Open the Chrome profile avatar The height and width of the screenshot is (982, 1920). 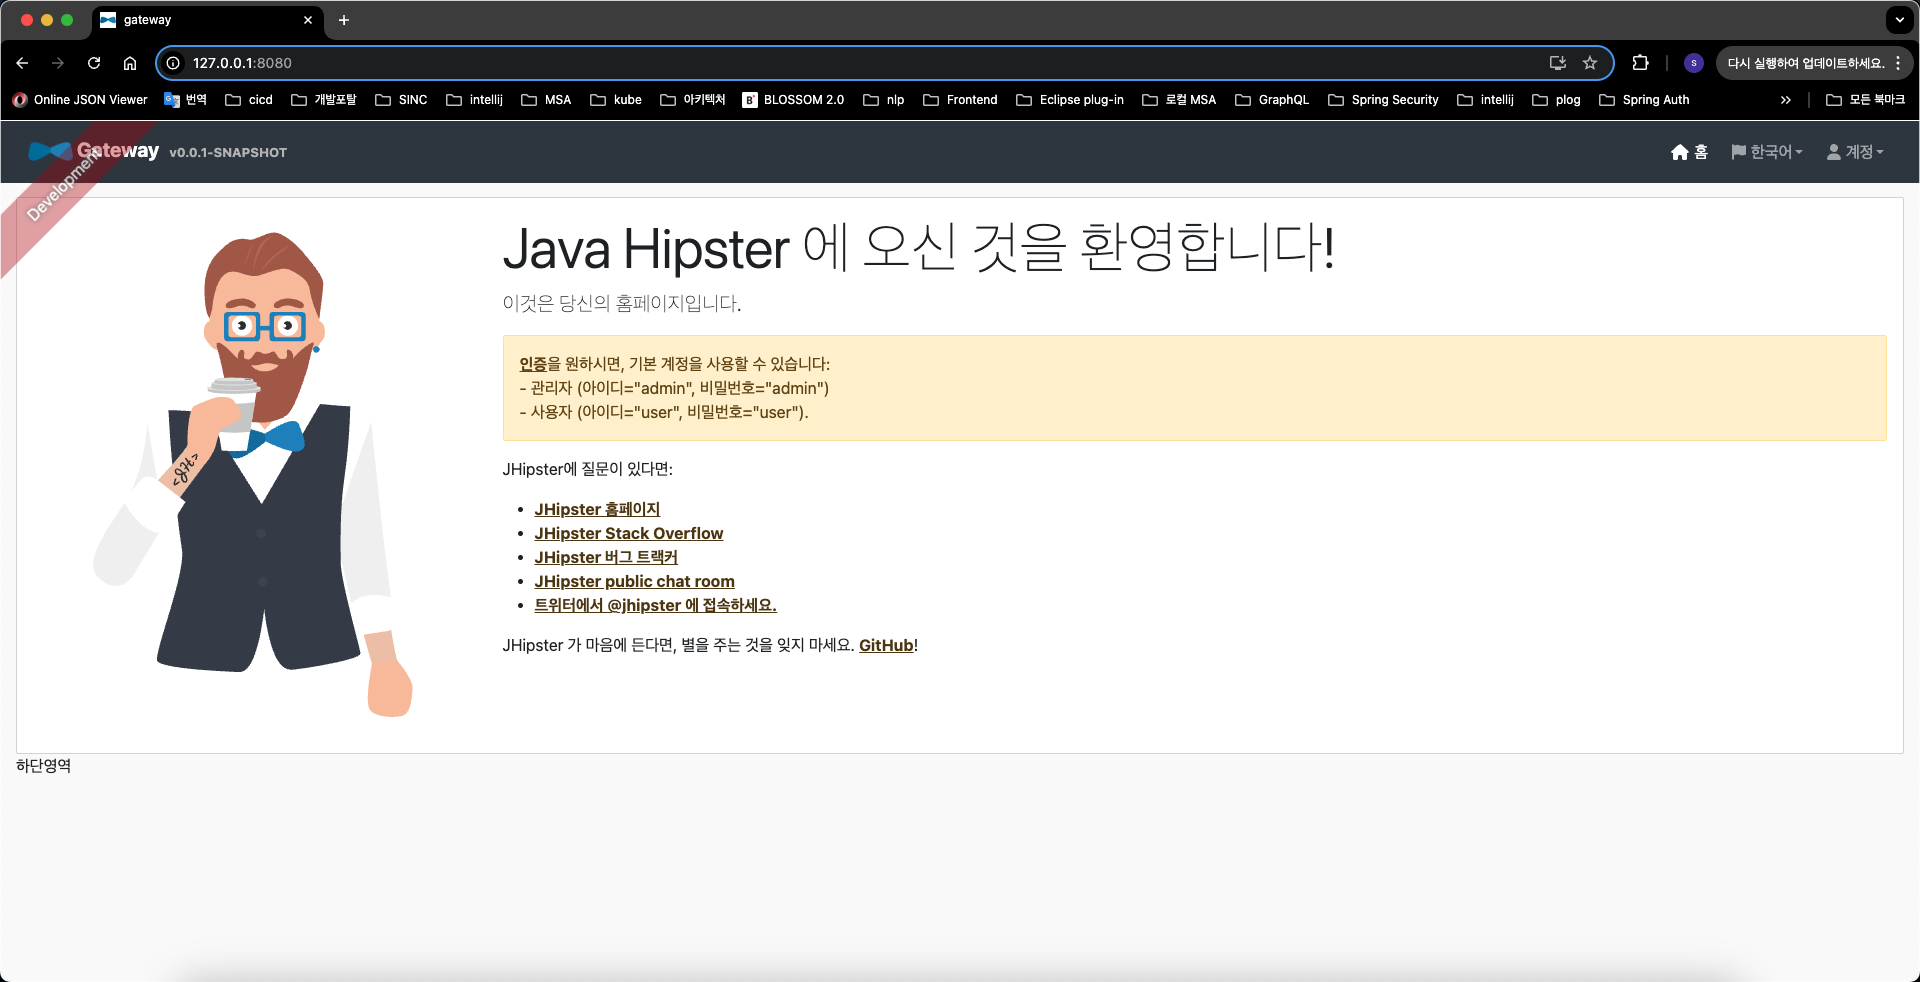(x=1693, y=63)
